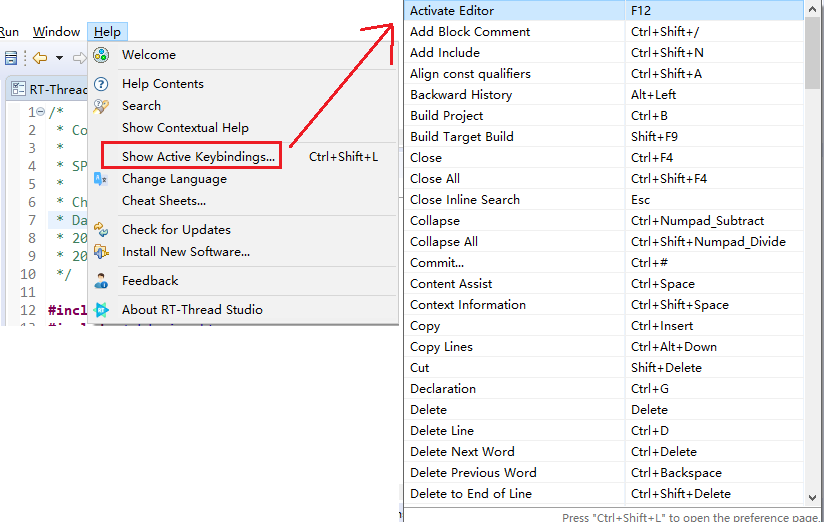The height and width of the screenshot is (525, 827).
Task: Click the Ctrl+Space shortcut cell
Action: tap(715, 284)
